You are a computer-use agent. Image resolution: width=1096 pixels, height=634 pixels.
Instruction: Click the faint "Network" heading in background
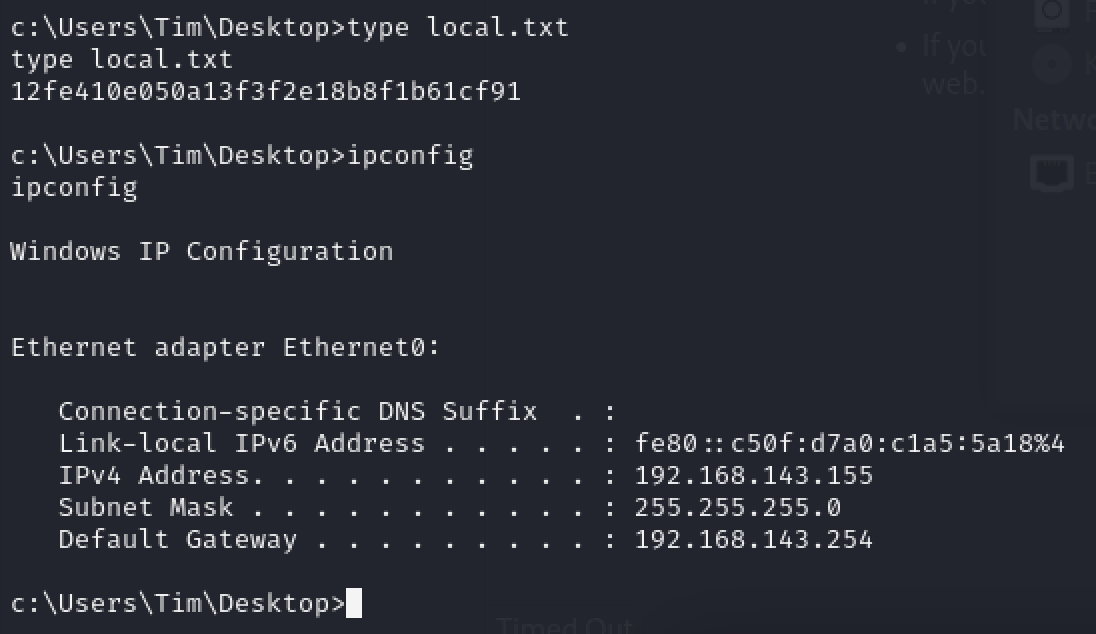coord(1054,120)
